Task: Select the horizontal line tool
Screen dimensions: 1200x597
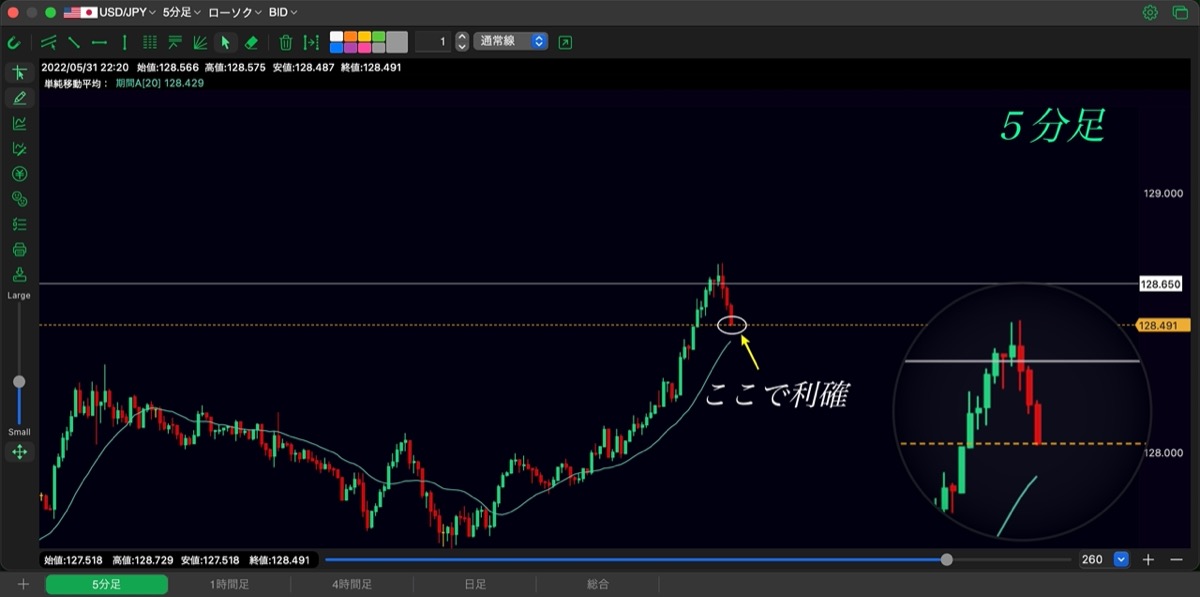Action: click(99, 42)
